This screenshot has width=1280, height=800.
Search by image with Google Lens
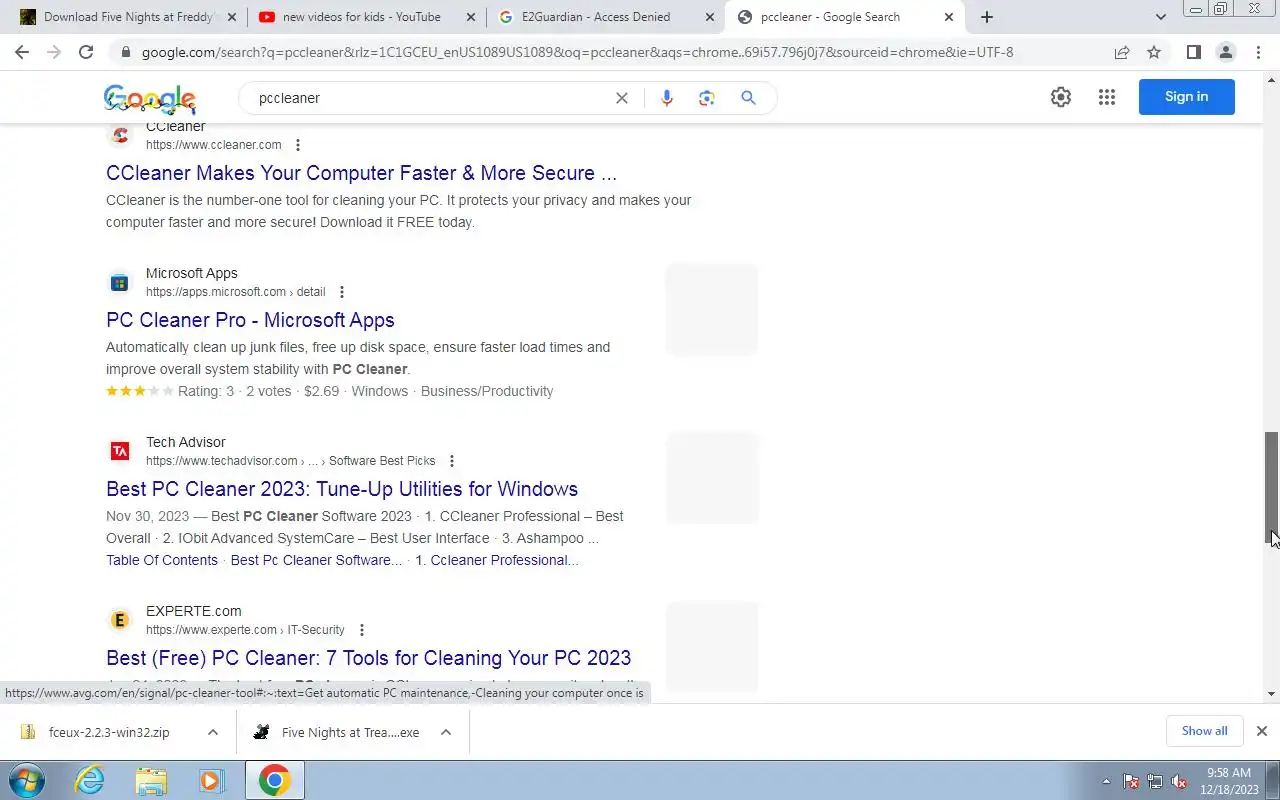tap(707, 98)
